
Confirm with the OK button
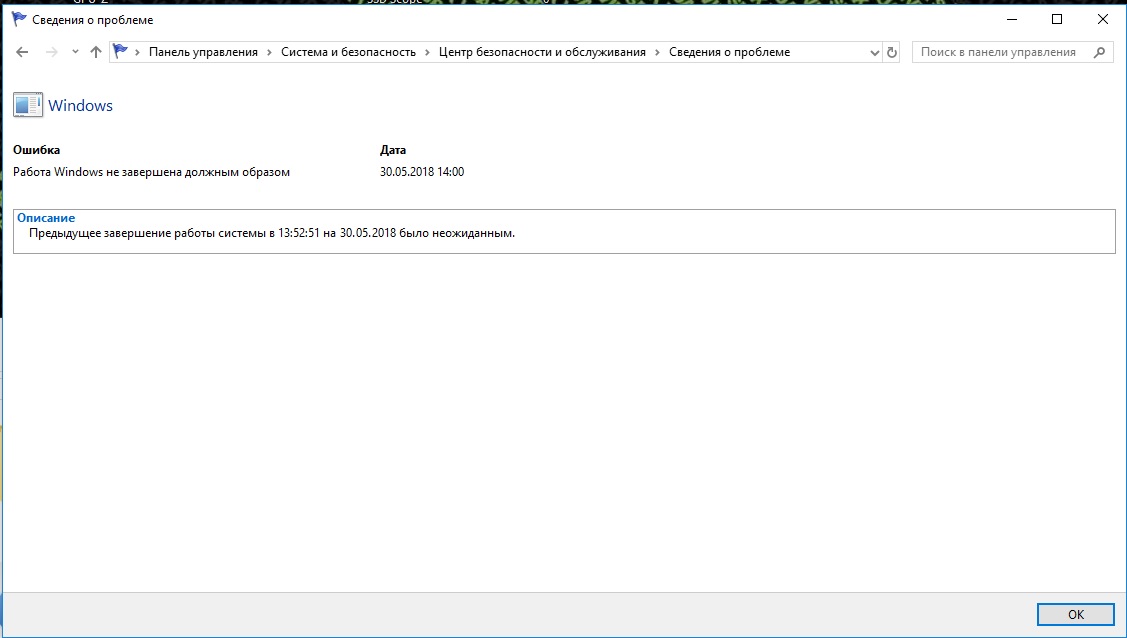point(1076,614)
